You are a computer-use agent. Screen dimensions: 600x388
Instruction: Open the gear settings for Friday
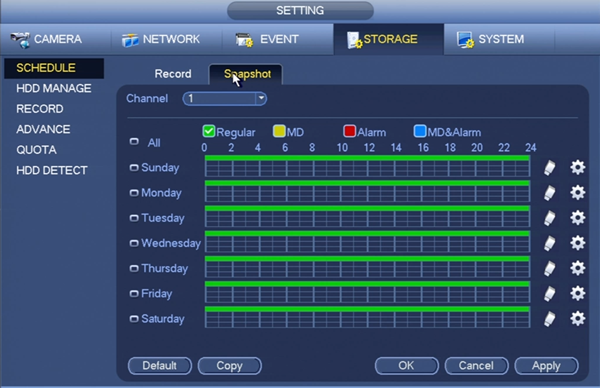coord(577,293)
